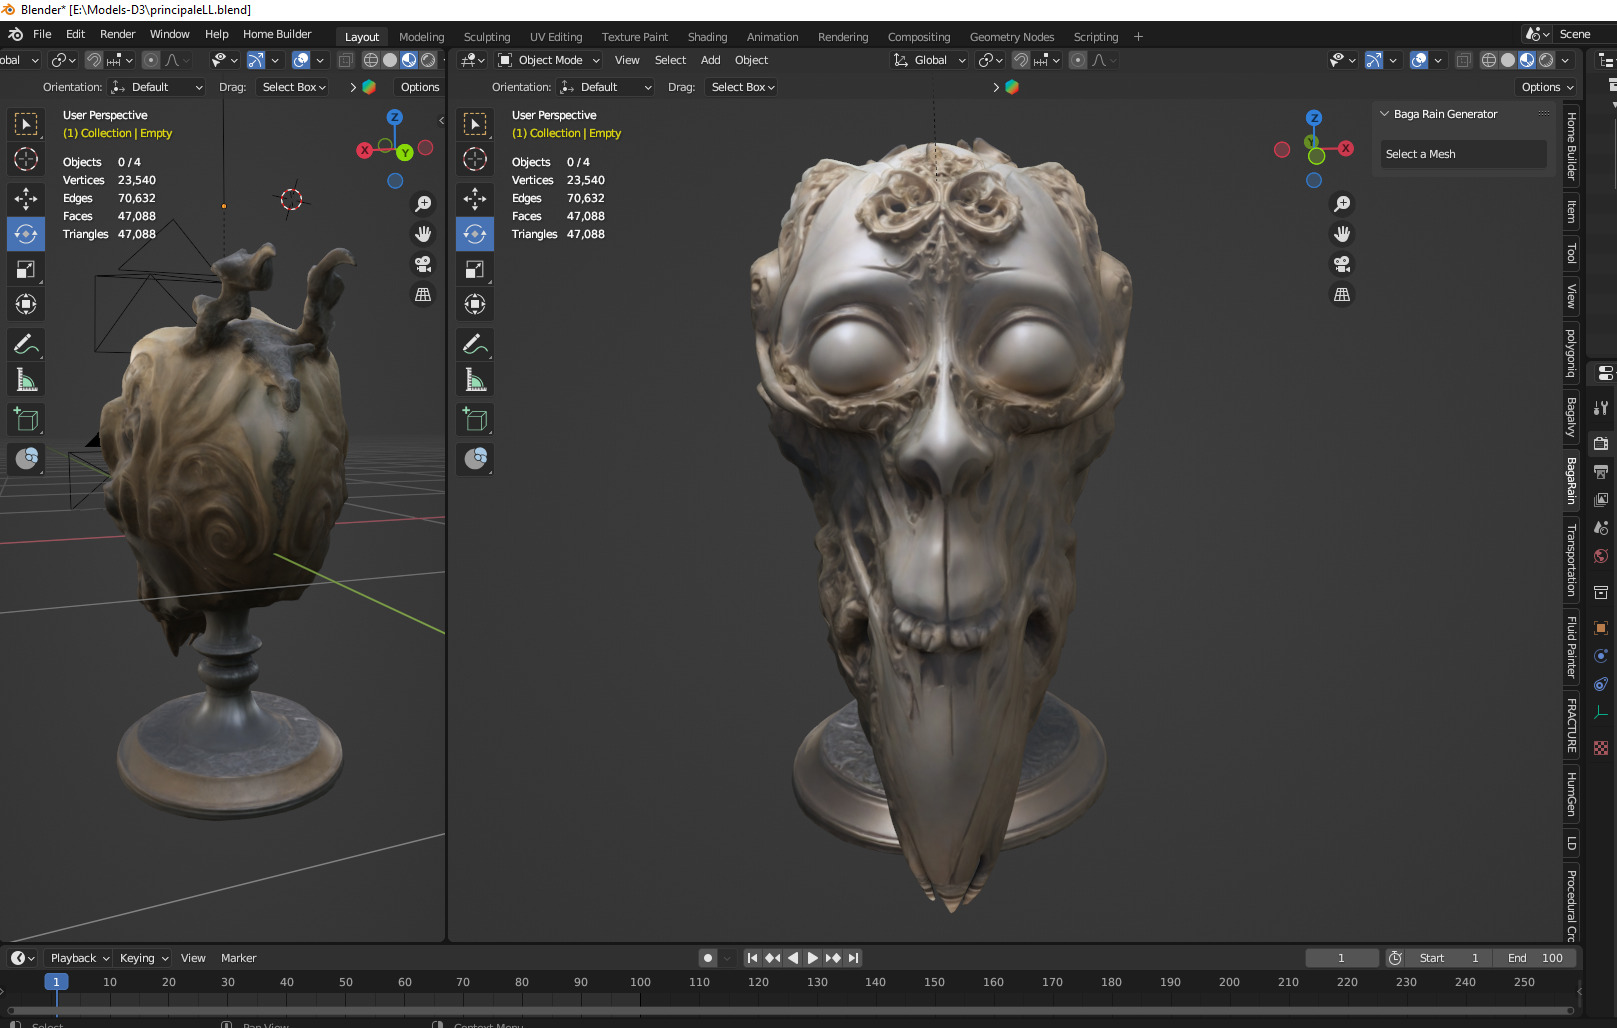
Task: Open Texture properties checker icon
Action: coord(1601,748)
